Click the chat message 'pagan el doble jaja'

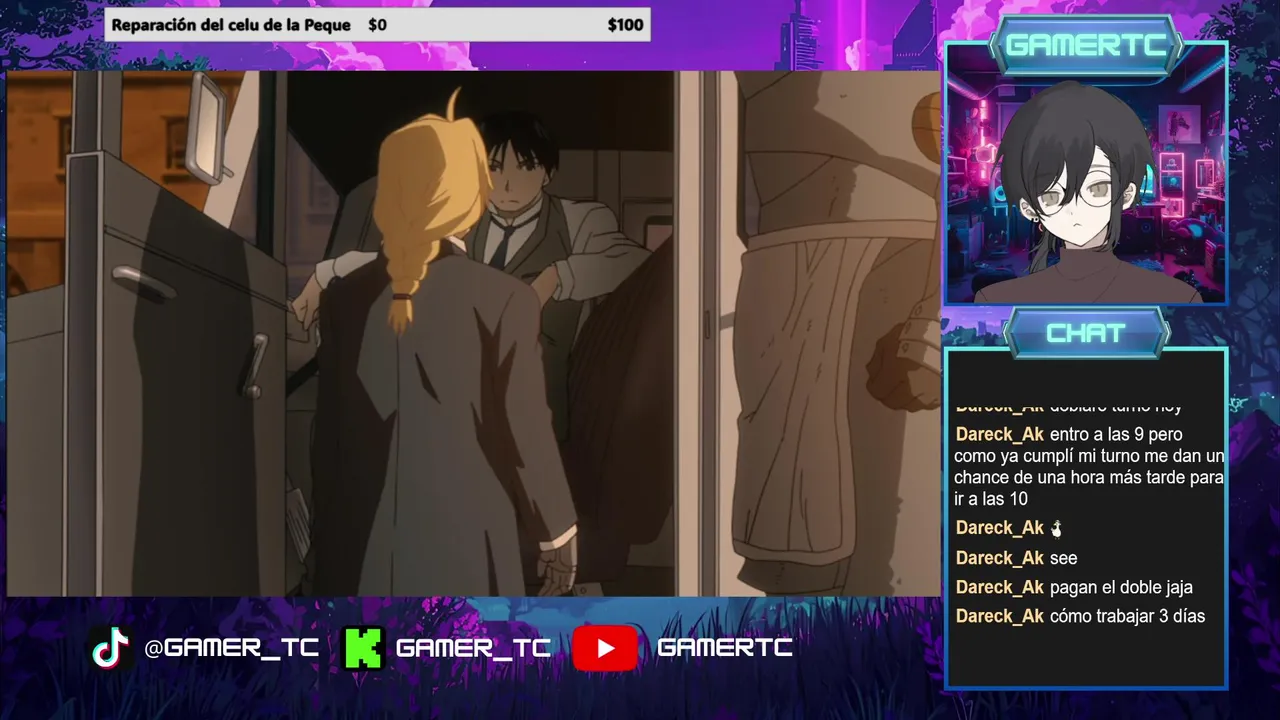pyautogui.click(x=1121, y=587)
